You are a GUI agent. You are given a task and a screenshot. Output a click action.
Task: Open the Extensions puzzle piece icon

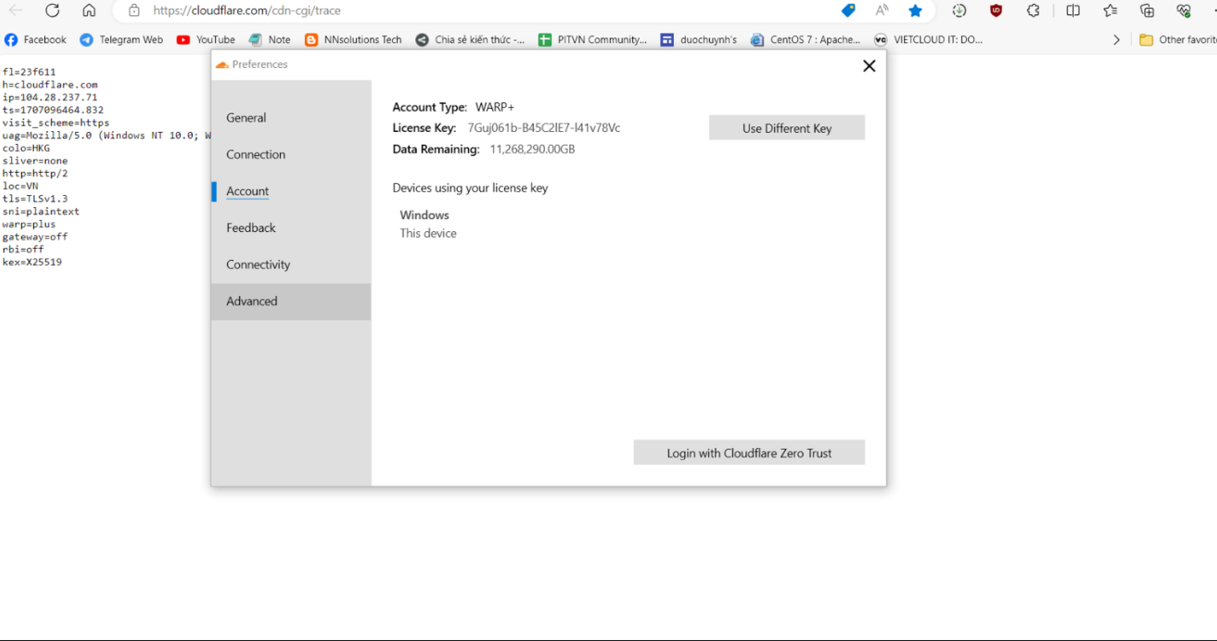pyautogui.click(x=1033, y=11)
